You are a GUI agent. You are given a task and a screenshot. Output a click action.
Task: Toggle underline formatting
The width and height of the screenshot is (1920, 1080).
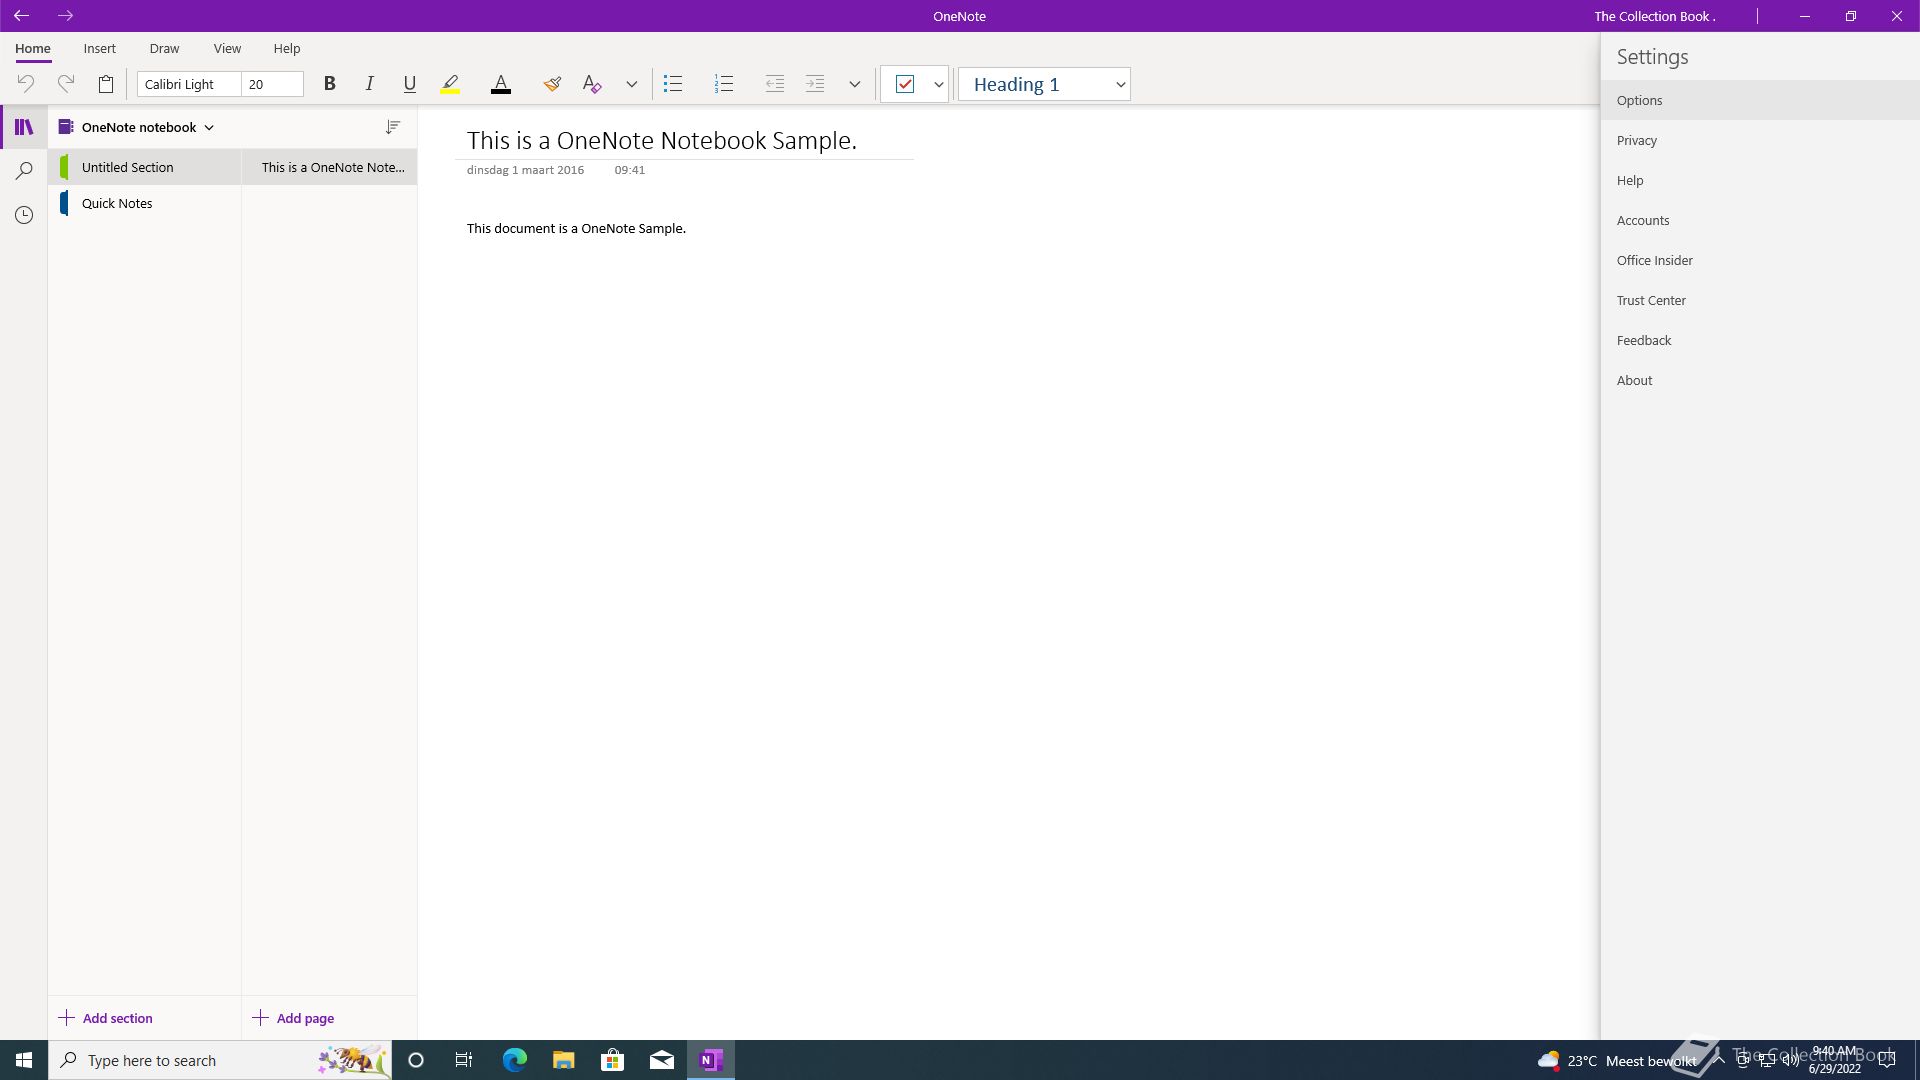[409, 84]
